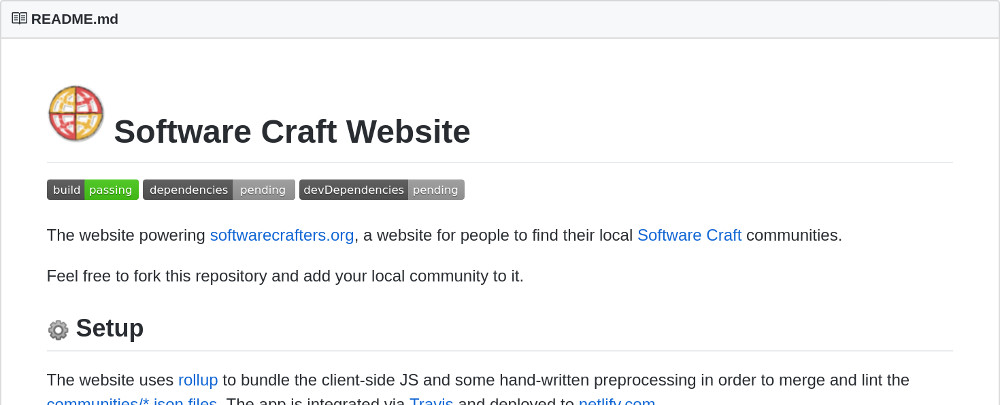The width and height of the screenshot is (1000, 405).
Task: Click the Software Craft globe logo
Action: [x=76, y=114]
